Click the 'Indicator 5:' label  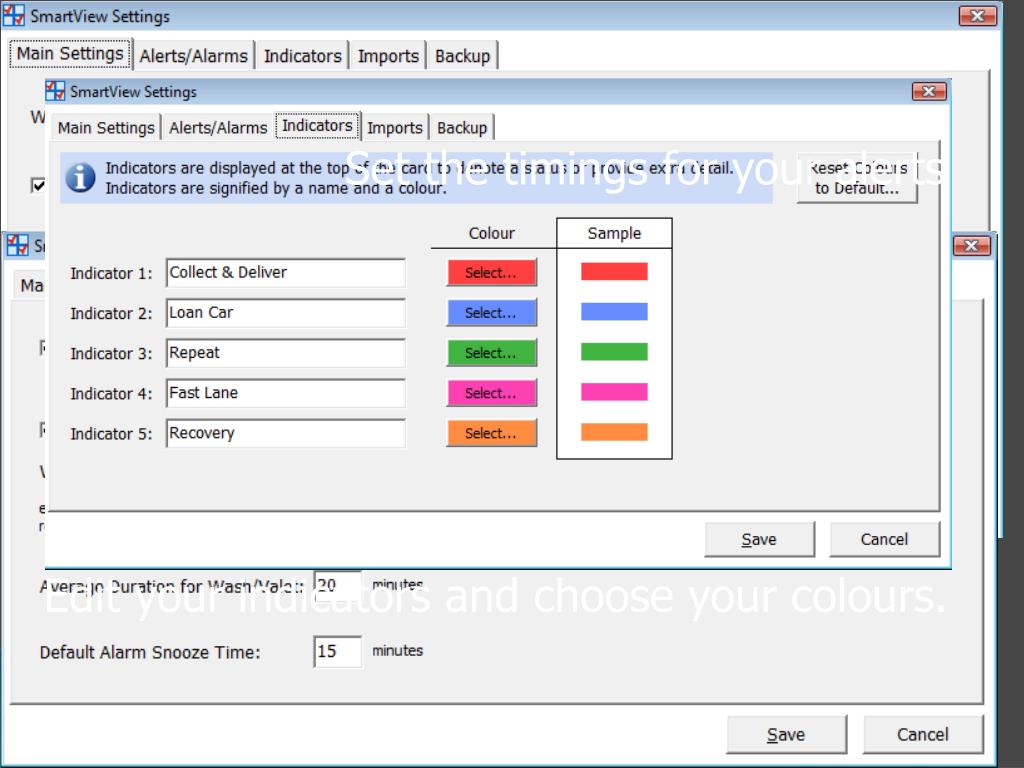point(111,434)
